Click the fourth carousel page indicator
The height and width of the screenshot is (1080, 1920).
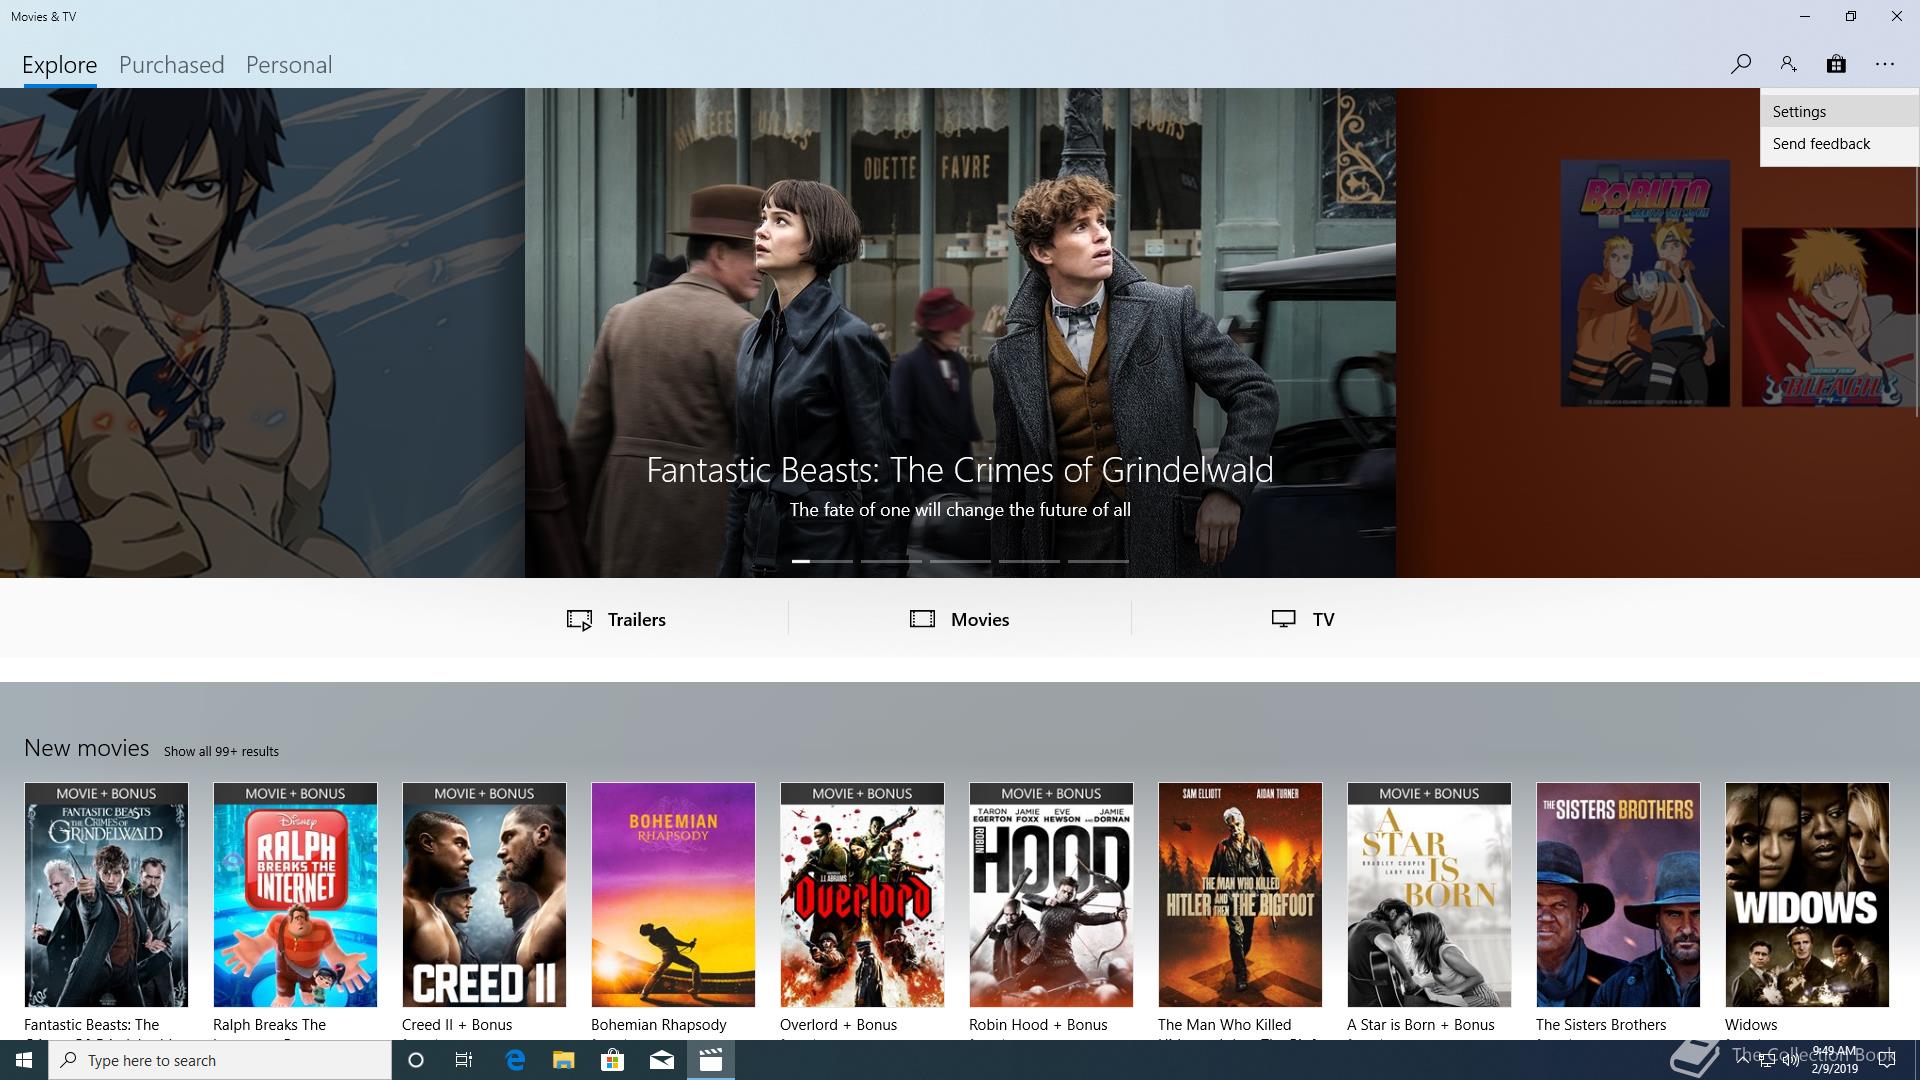1029,561
